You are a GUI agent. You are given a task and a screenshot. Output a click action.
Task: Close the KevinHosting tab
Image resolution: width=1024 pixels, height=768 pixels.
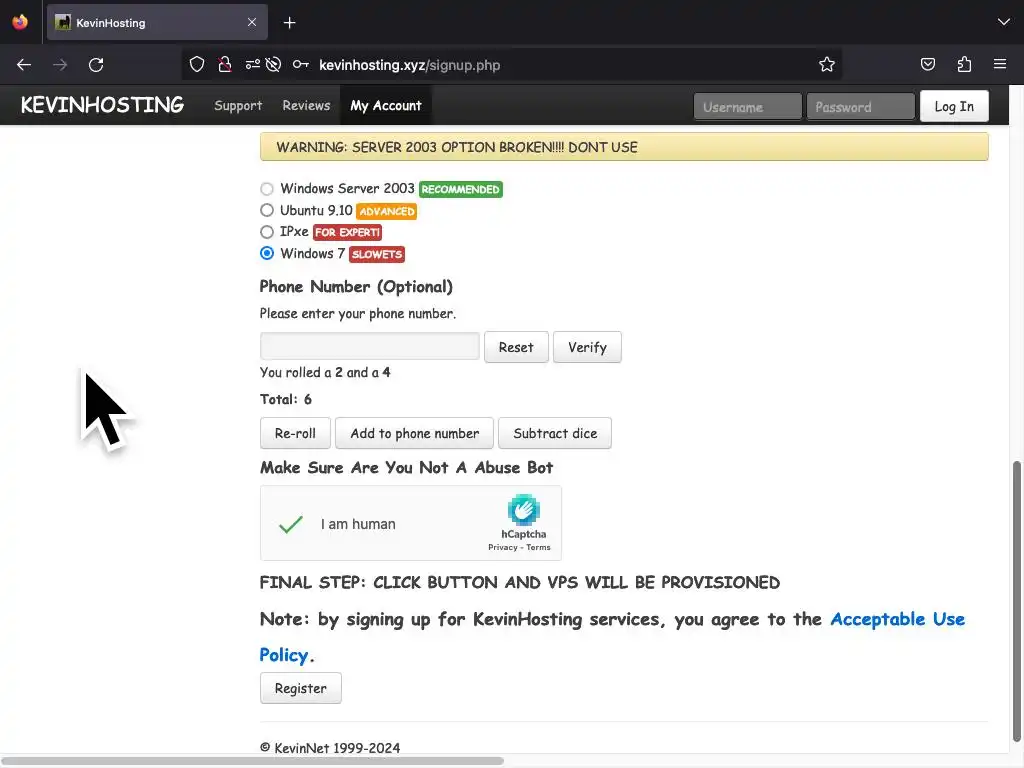251,22
